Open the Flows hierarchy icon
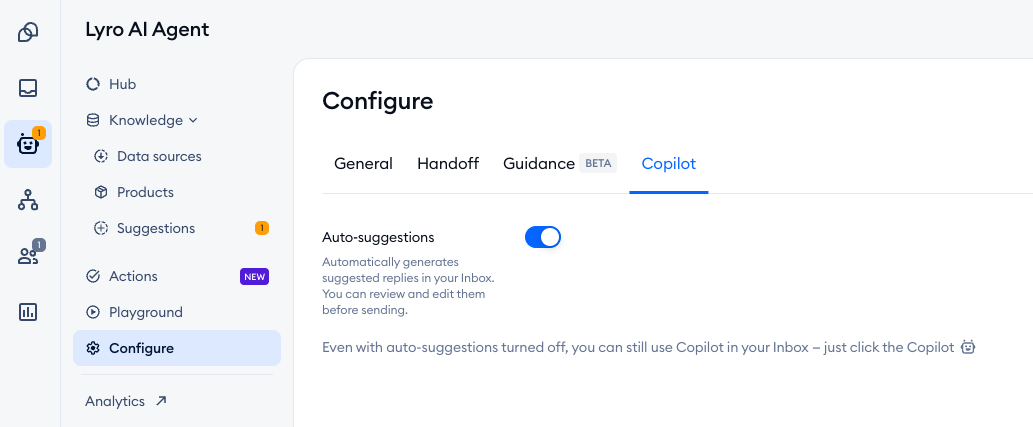This screenshot has width=1033, height=427. tap(28, 200)
